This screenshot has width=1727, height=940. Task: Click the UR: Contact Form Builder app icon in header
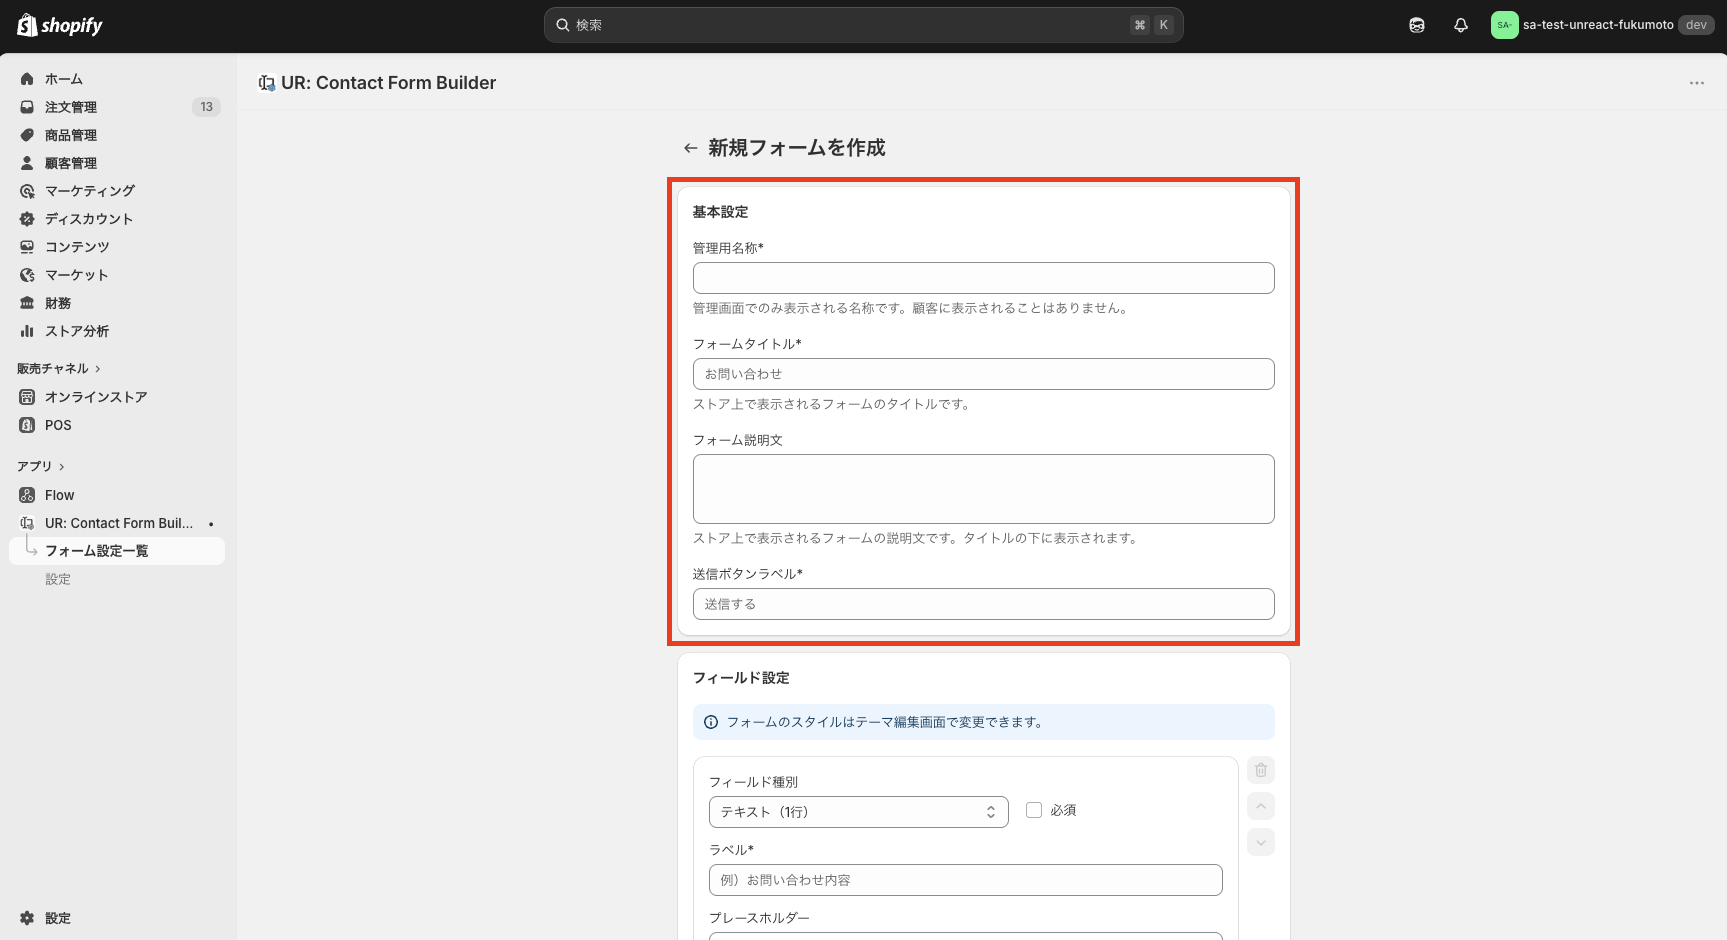[x=266, y=83]
